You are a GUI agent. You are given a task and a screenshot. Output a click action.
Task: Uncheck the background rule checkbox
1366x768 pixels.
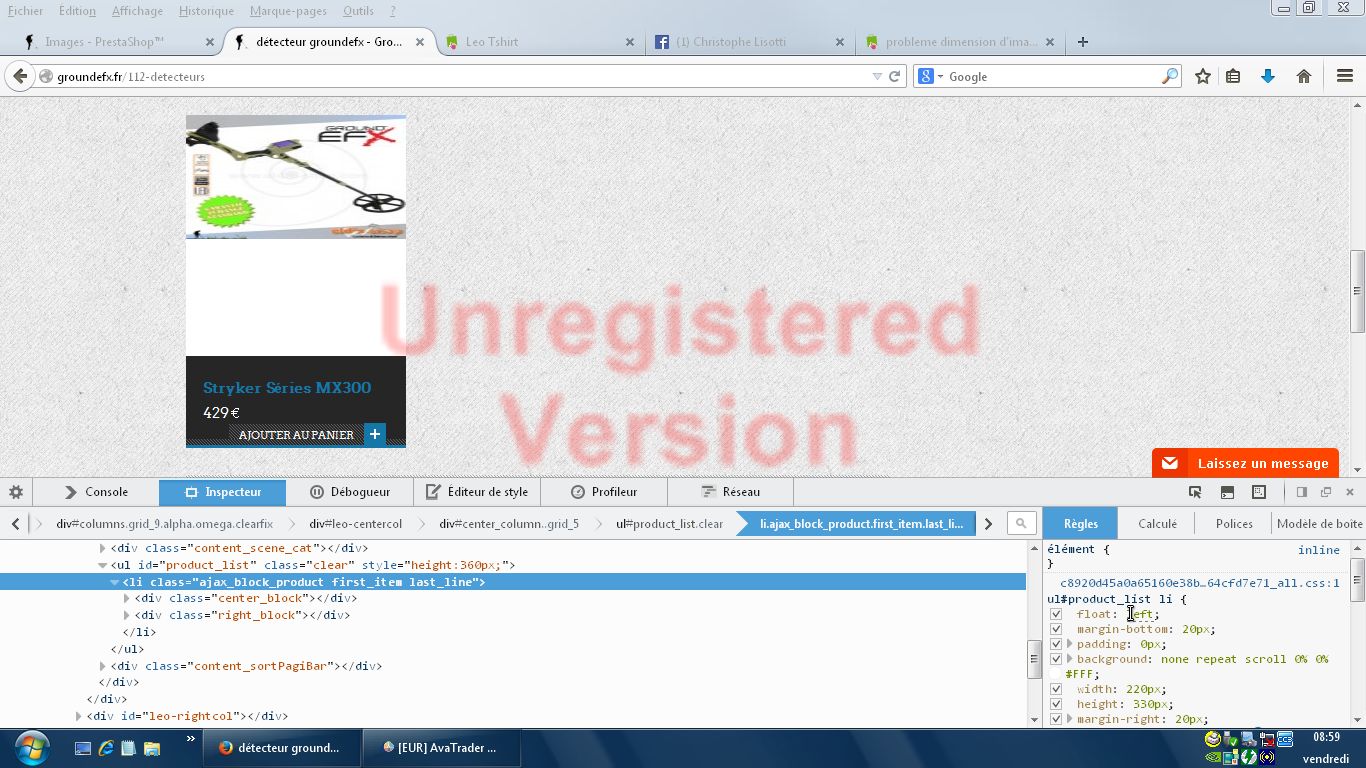point(1056,659)
